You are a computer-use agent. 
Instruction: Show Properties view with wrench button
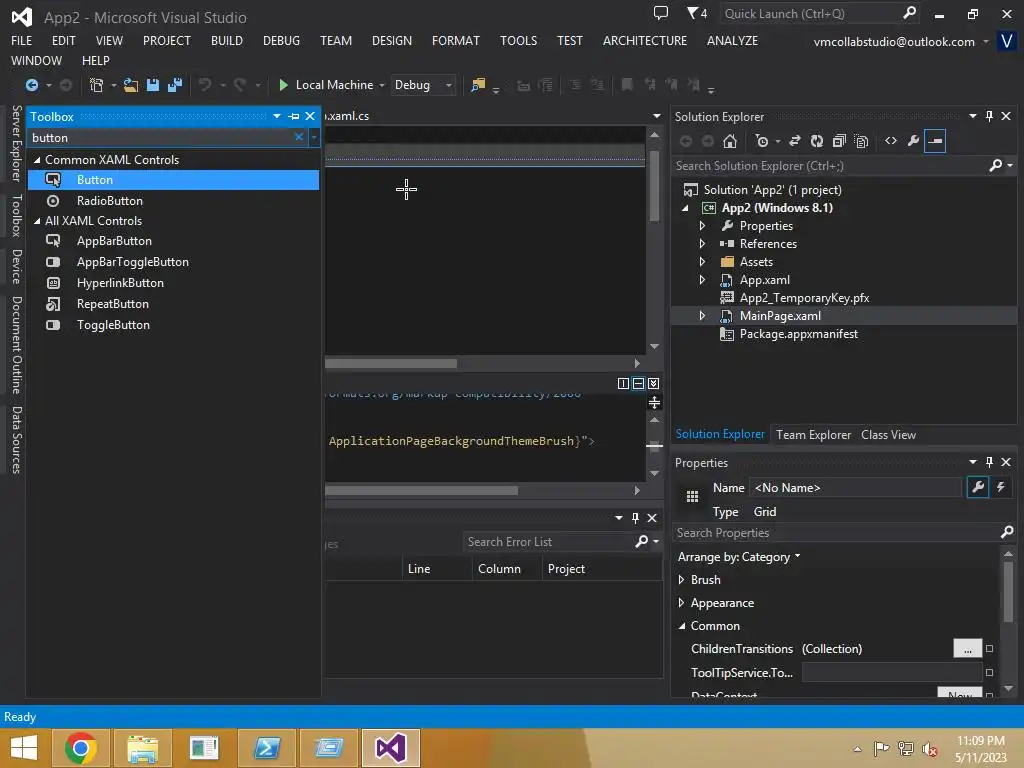(978, 487)
